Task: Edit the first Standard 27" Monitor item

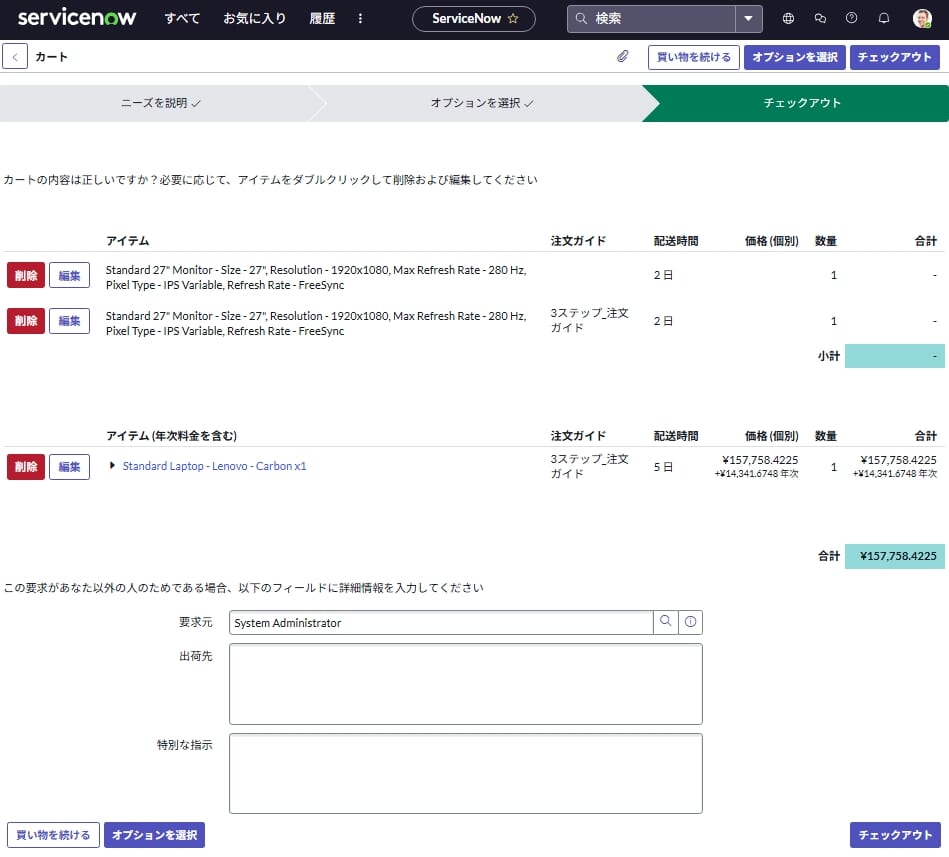Action: (x=70, y=275)
